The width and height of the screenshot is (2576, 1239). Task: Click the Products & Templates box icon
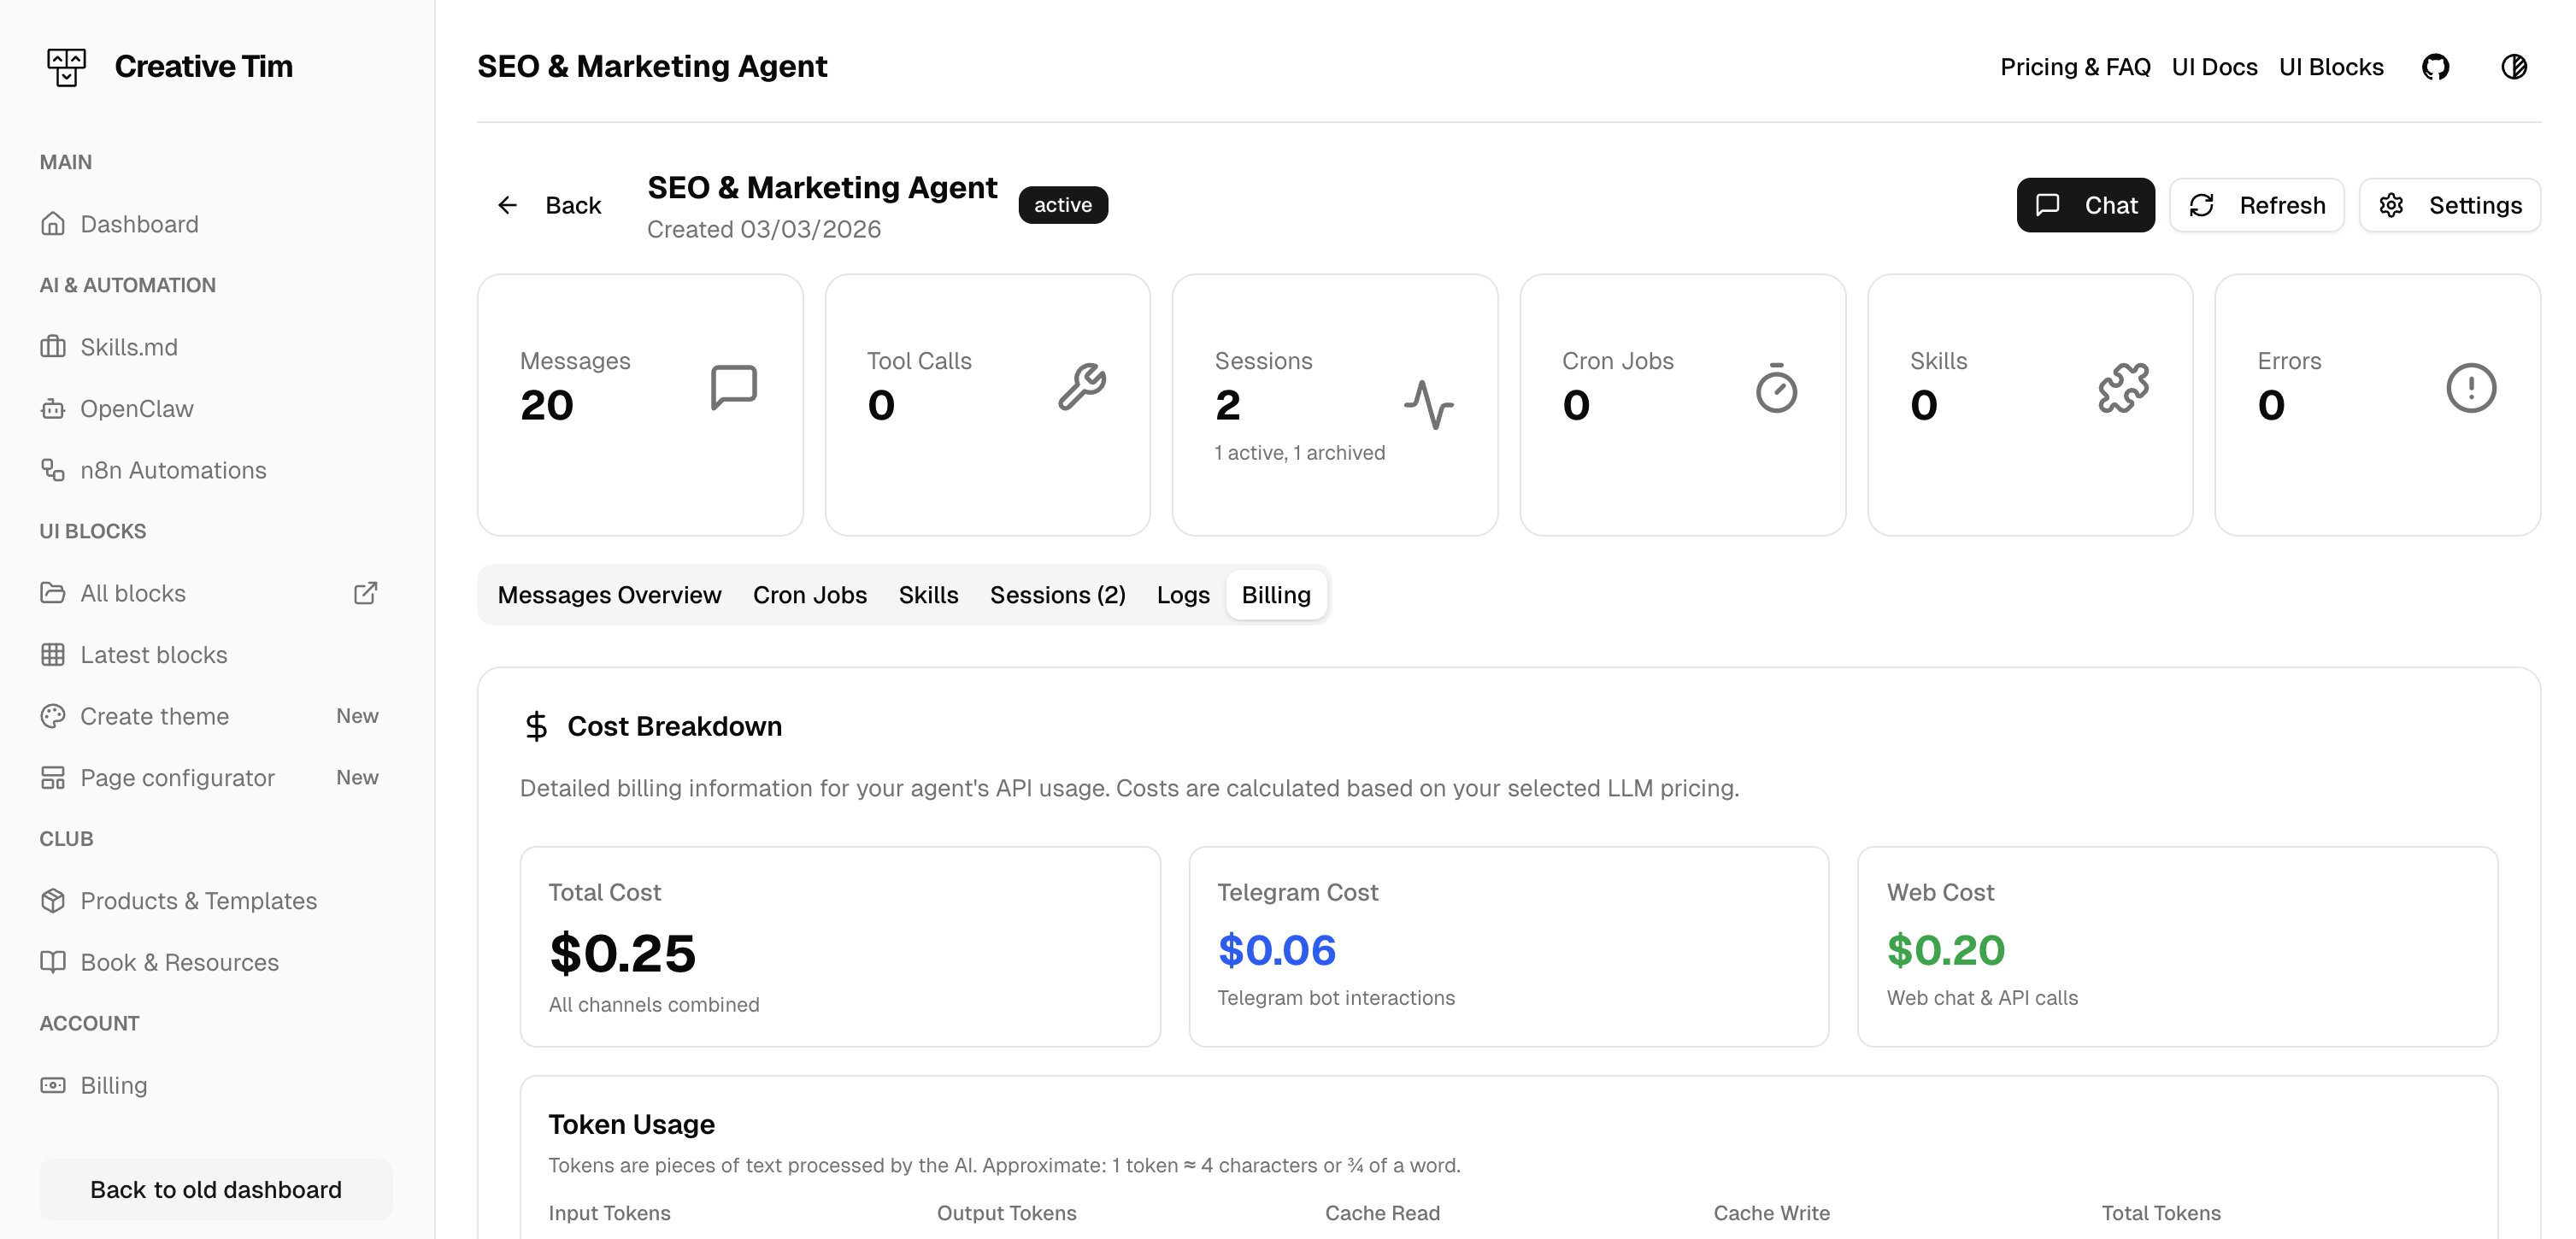(x=53, y=901)
